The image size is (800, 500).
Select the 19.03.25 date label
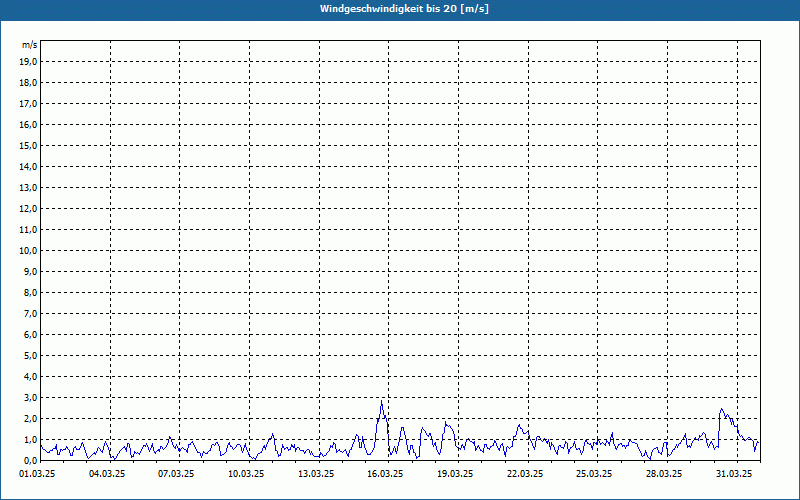click(x=455, y=474)
